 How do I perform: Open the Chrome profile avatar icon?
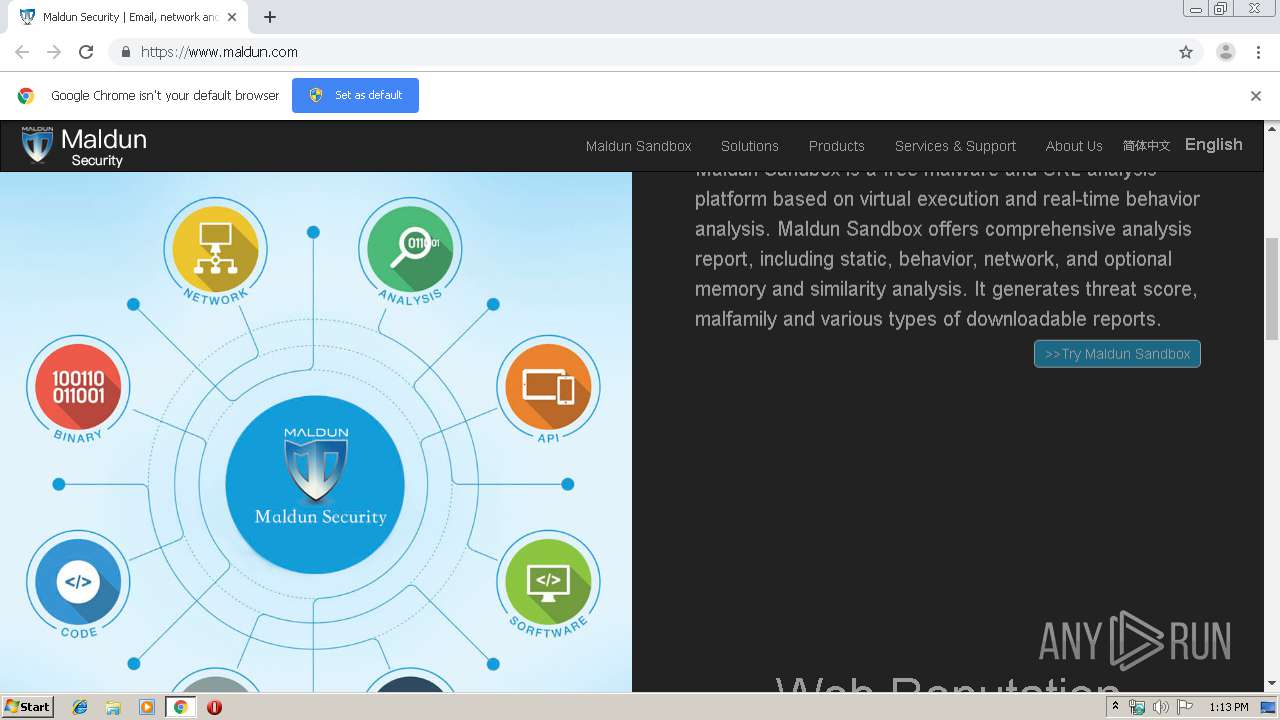(1226, 52)
